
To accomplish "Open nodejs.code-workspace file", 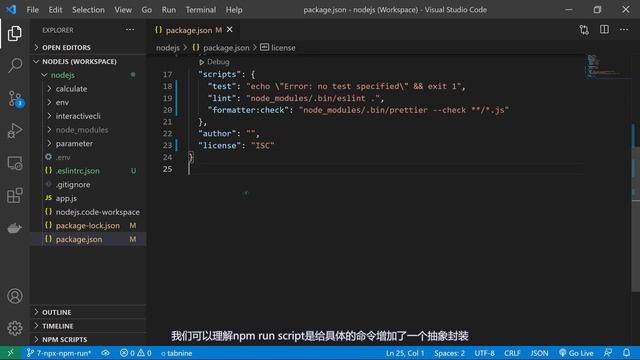I will 88,212.
